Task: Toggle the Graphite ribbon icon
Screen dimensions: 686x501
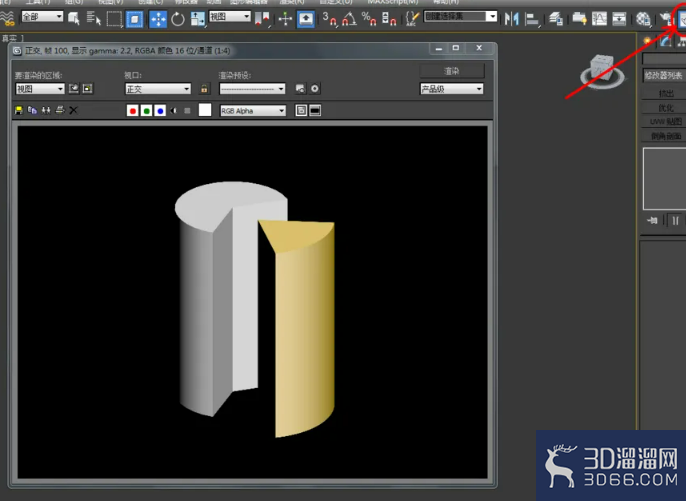Action: click(579, 19)
